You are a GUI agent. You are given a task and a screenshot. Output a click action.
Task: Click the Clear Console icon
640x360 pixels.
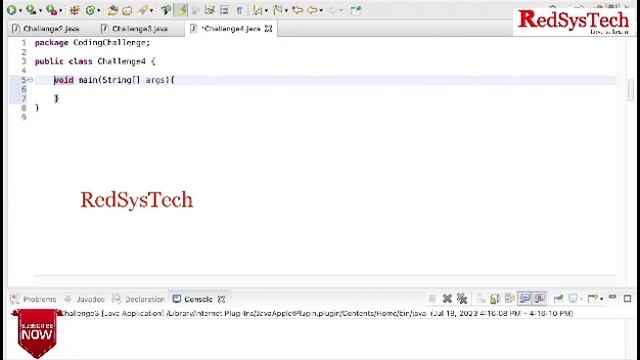tap(481, 299)
